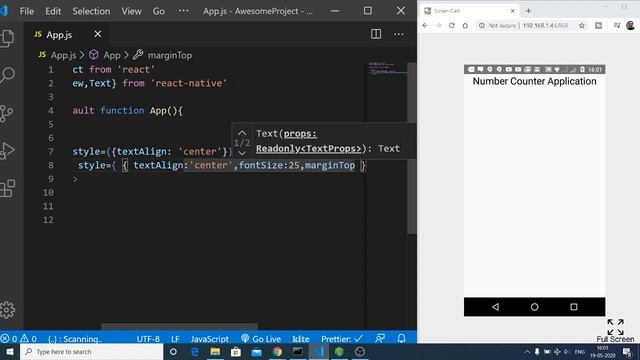Open a new browser tab

[x=529, y=11]
